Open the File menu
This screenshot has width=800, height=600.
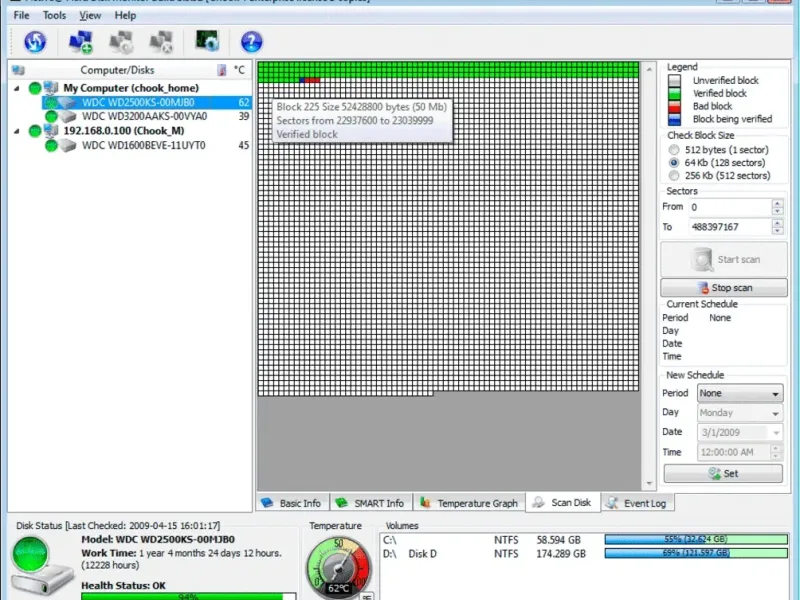(x=21, y=15)
